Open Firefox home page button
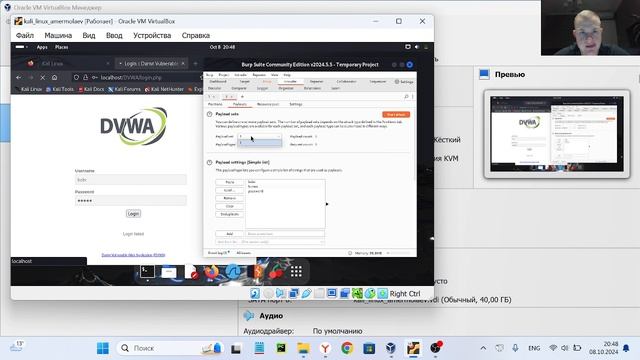Image resolution: width=640 pixels, height=360 pixels. tap(54, 77)
